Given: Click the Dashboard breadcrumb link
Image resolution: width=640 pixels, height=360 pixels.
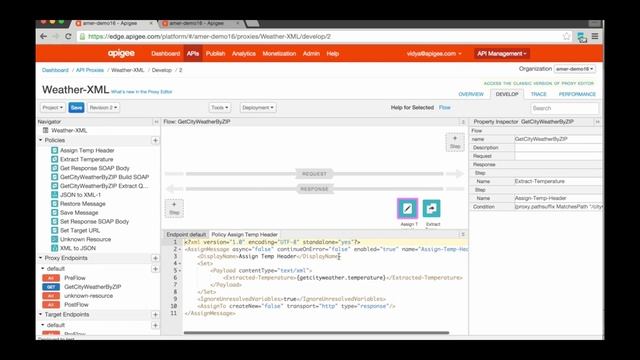Looking at the screenshot, I should tap(55, 70).
